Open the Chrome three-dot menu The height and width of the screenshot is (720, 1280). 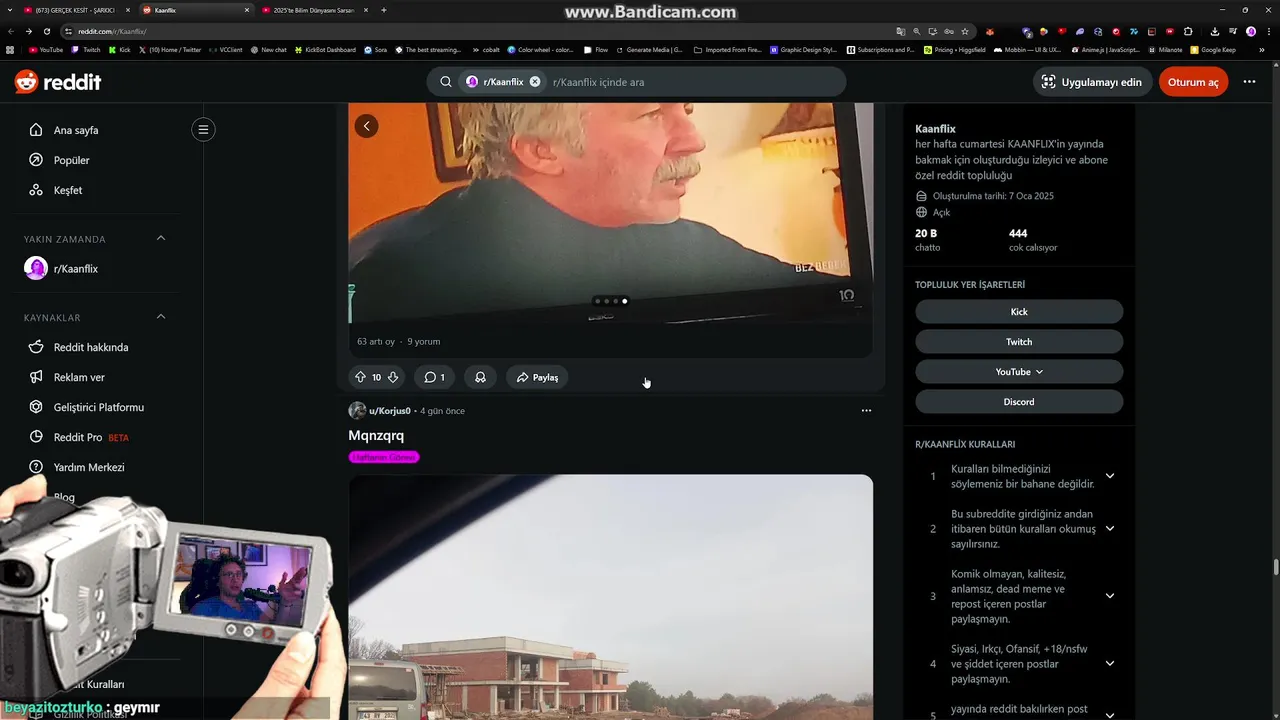(1268, 31)
